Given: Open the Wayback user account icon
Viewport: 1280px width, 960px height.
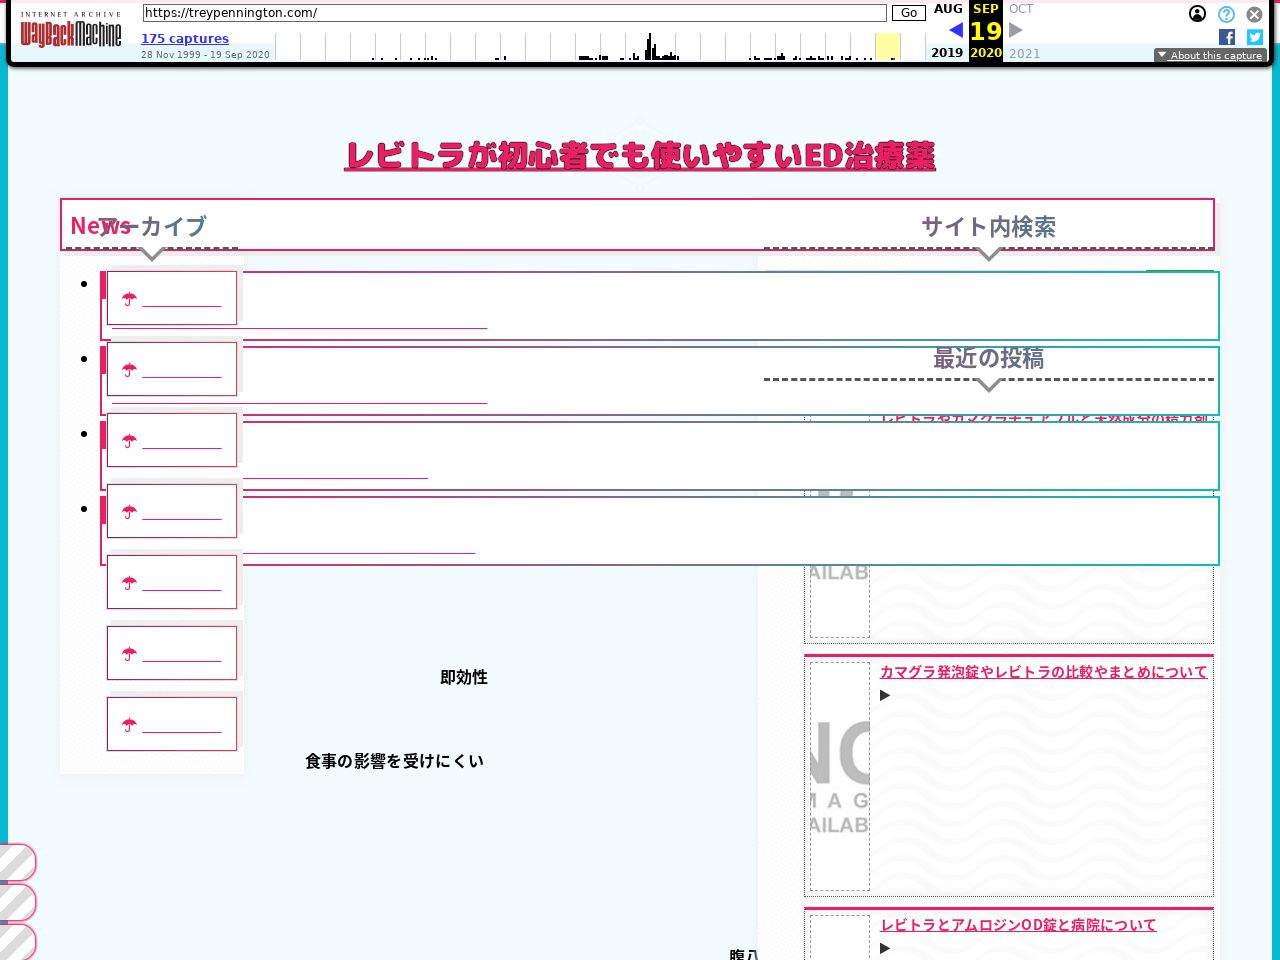Looking at the screenshot, I should (x=1197, y=14).
